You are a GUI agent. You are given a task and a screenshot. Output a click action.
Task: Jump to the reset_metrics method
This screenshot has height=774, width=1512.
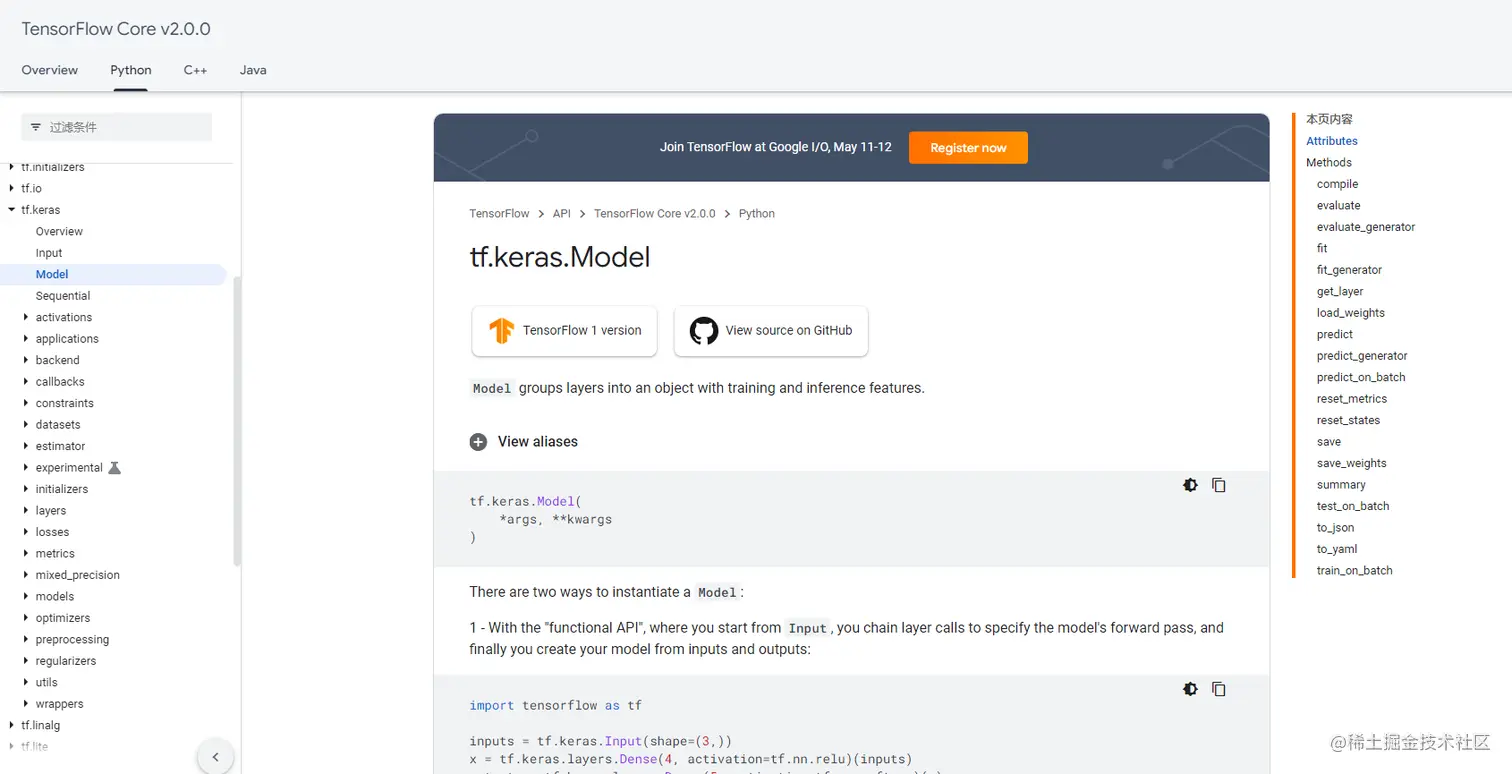(x=1352, y=399)
